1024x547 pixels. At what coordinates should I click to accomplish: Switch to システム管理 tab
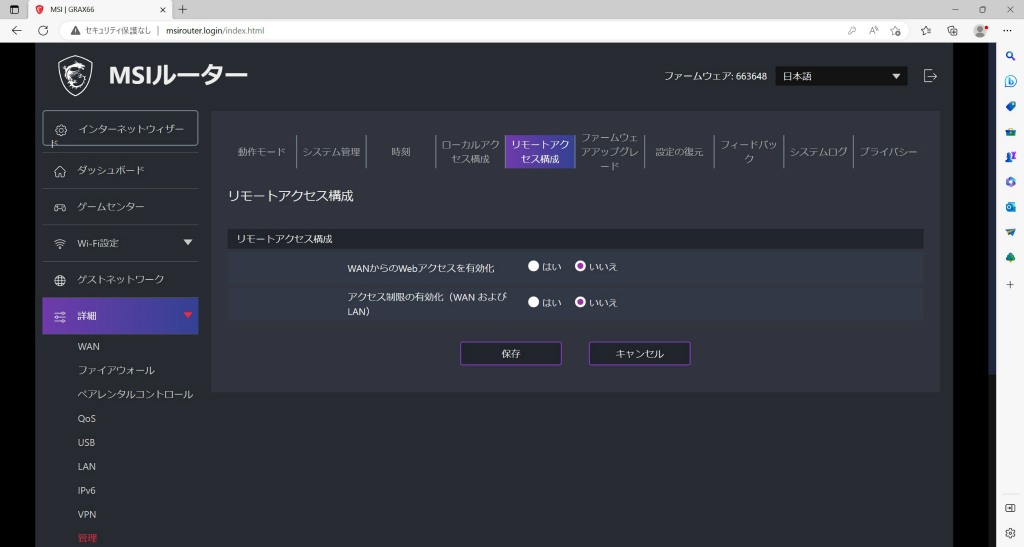[x=331, y=152]
